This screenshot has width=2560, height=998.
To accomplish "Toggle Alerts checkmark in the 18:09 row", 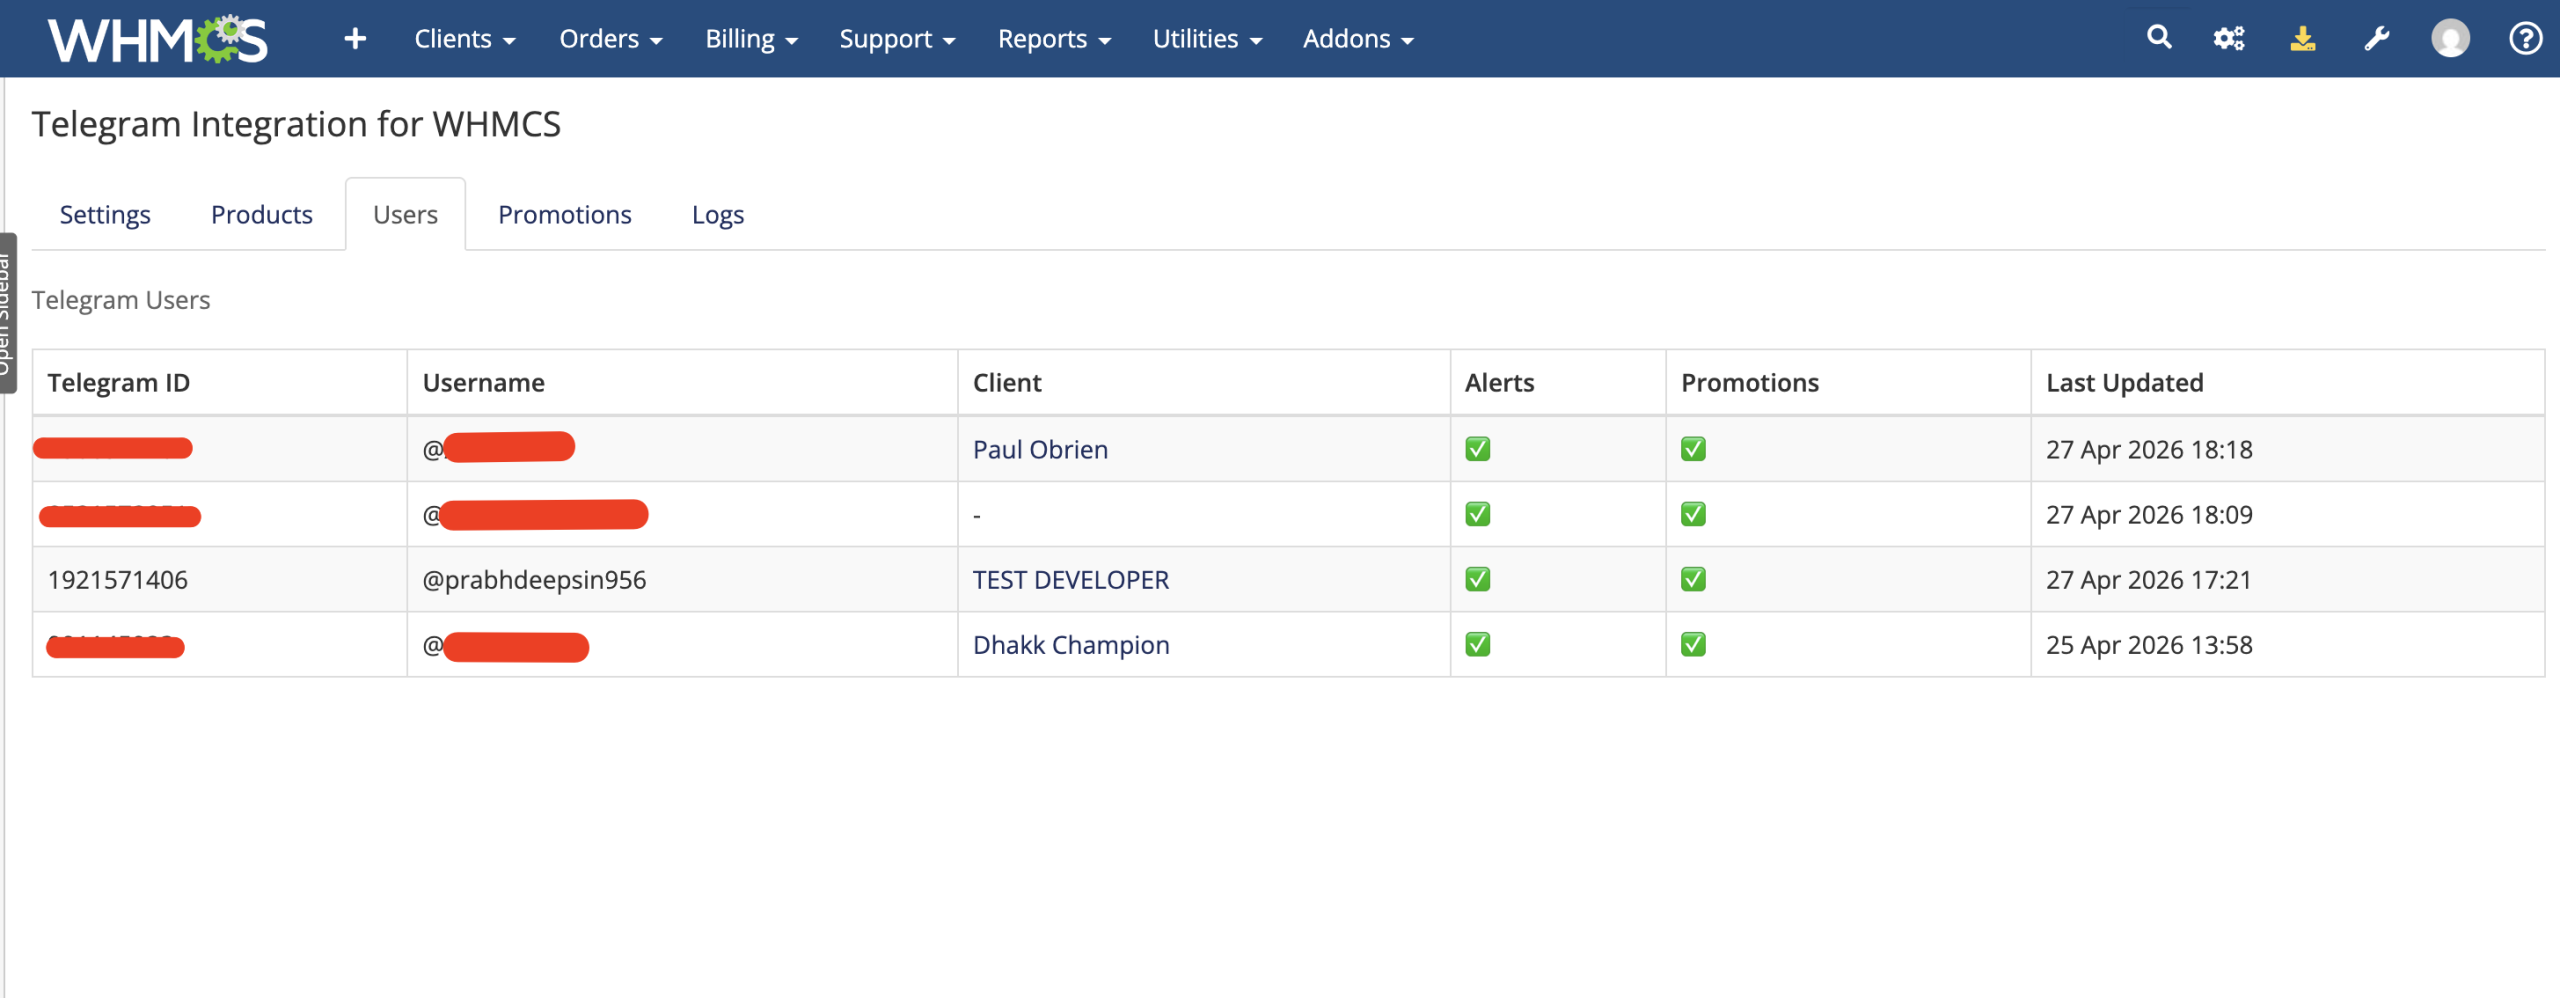I will [1478, 514].
